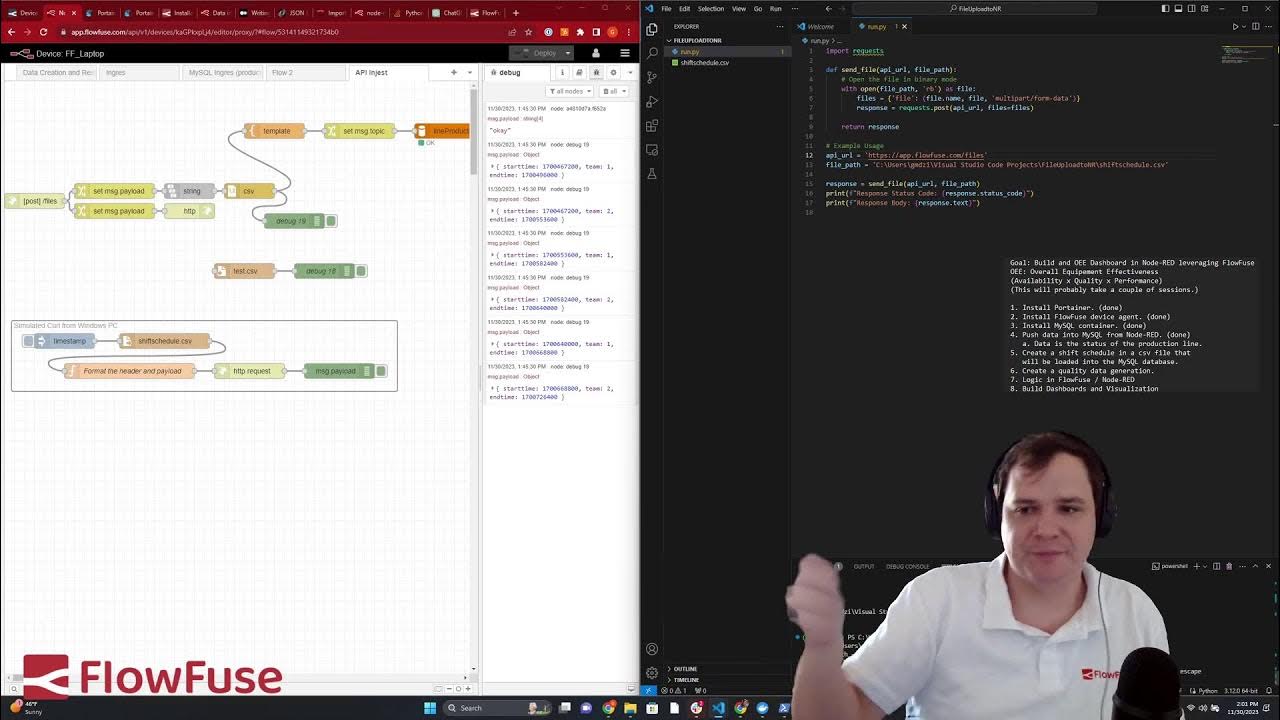Open Run options dropdown beside play icon
The width and height of the screenshot is (1280, 720).
(1245, 26)
